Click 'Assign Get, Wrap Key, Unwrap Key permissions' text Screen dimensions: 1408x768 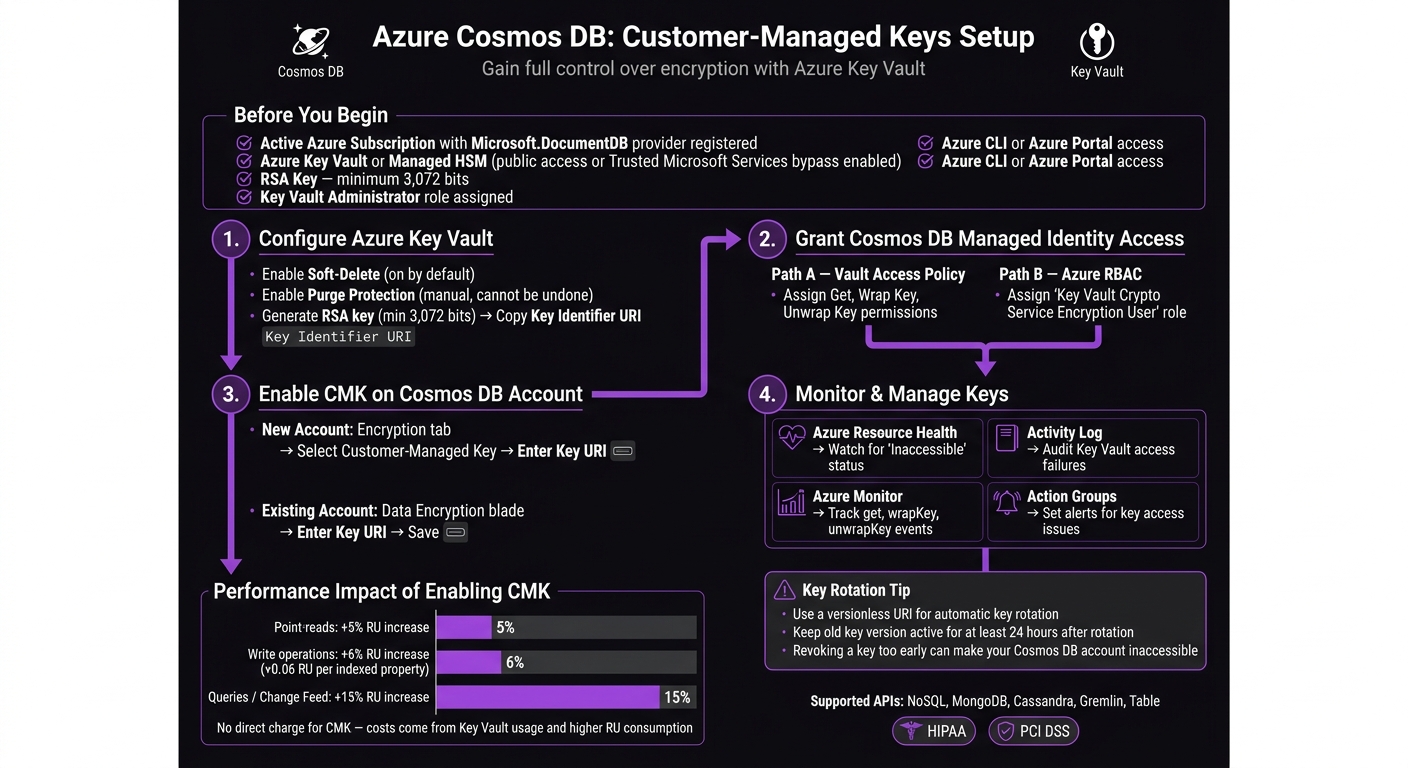click(860, 304)
